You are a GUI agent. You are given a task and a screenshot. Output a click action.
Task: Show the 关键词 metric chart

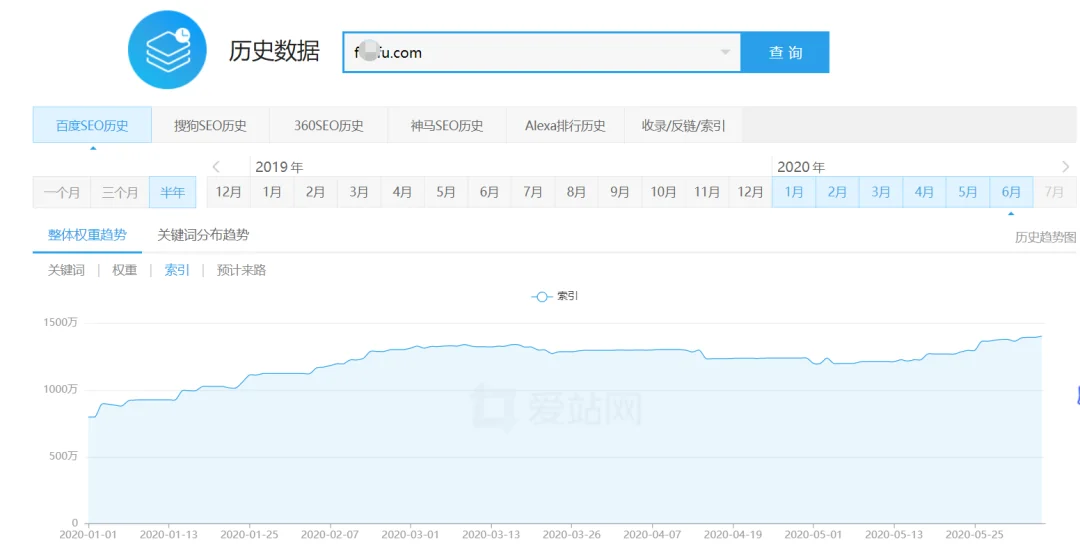click(66, 271)
